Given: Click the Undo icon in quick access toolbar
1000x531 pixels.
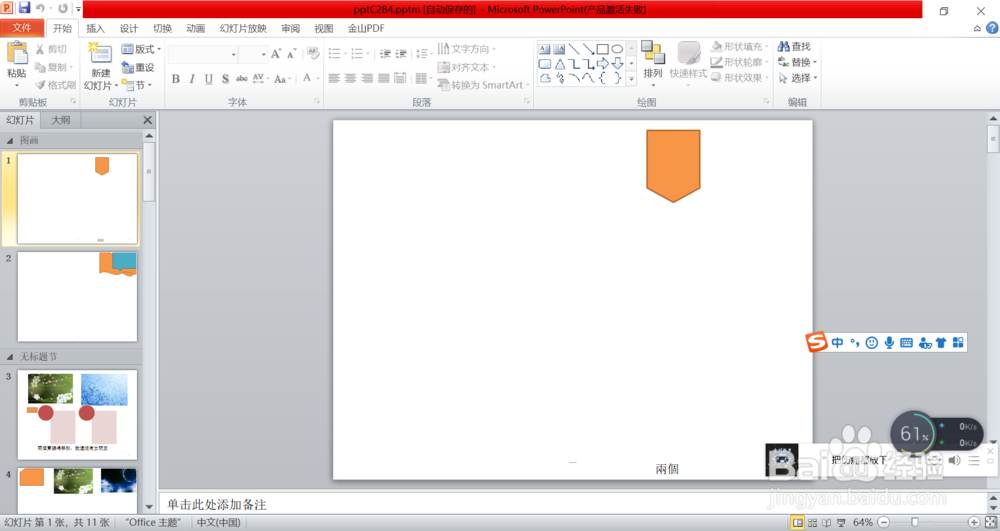Looking at the screenshot, I should click(x=40, y=8).
